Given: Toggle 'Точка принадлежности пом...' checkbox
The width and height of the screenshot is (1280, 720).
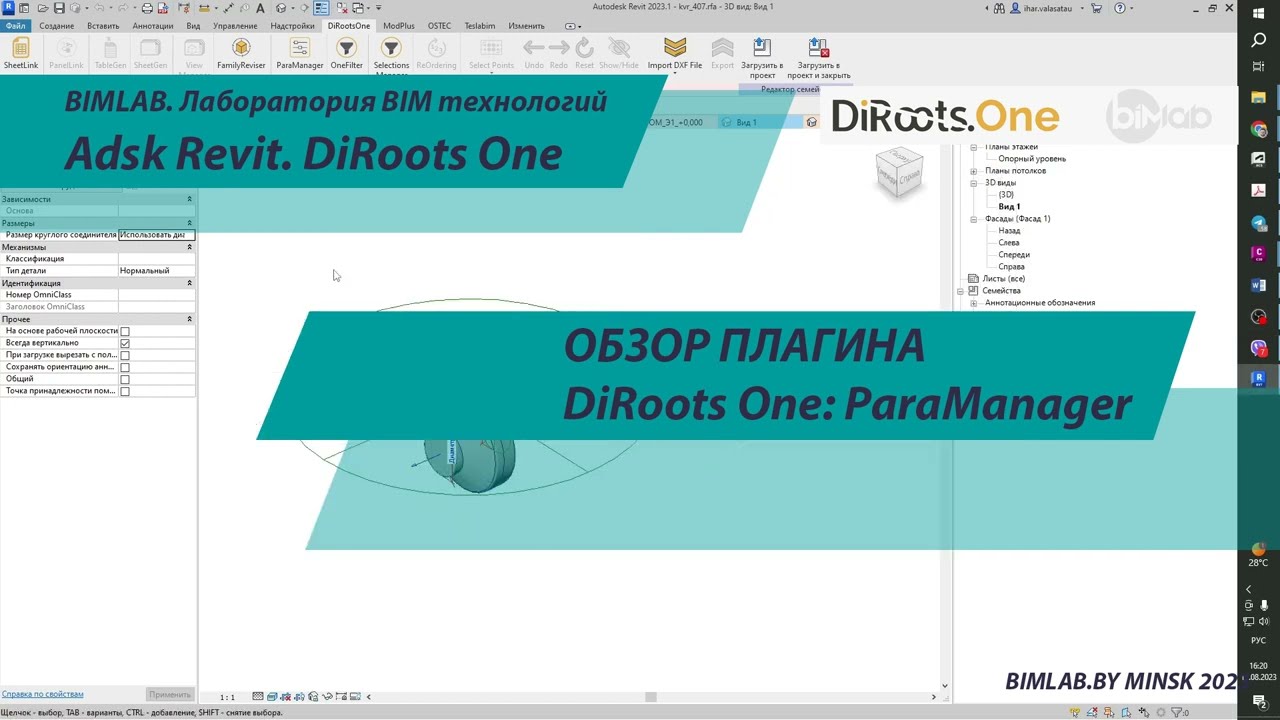Looking at the screenshot, I should (x=125, y=391).
